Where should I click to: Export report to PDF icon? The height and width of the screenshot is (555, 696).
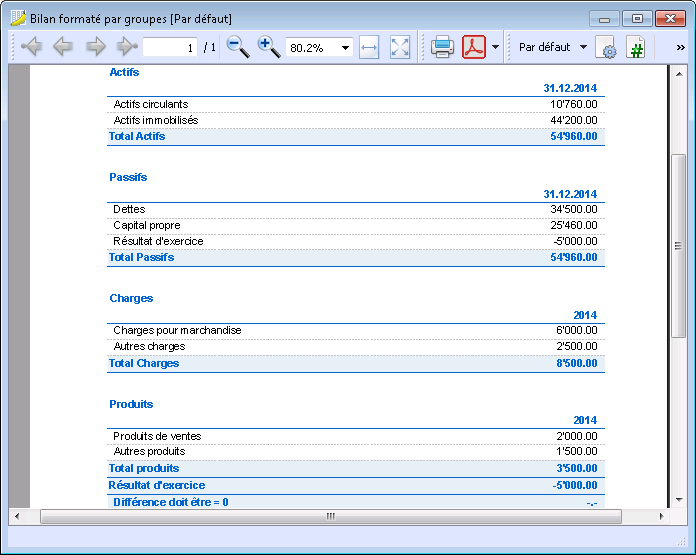474,47
